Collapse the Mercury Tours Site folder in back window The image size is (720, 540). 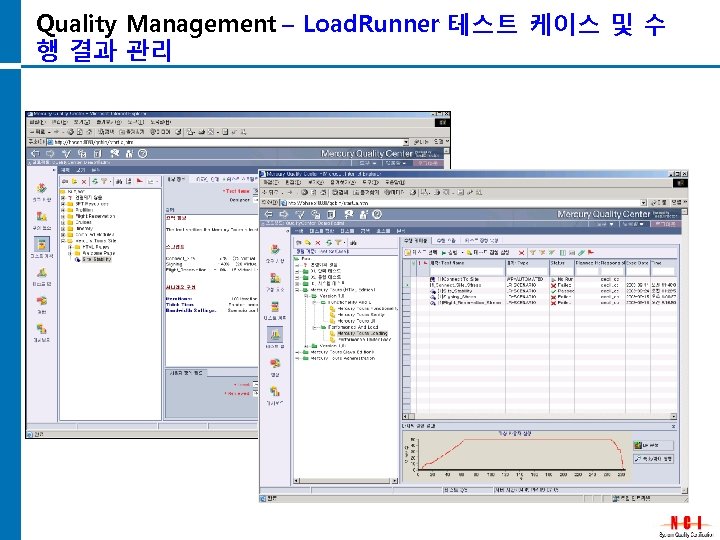click(63, 241)
